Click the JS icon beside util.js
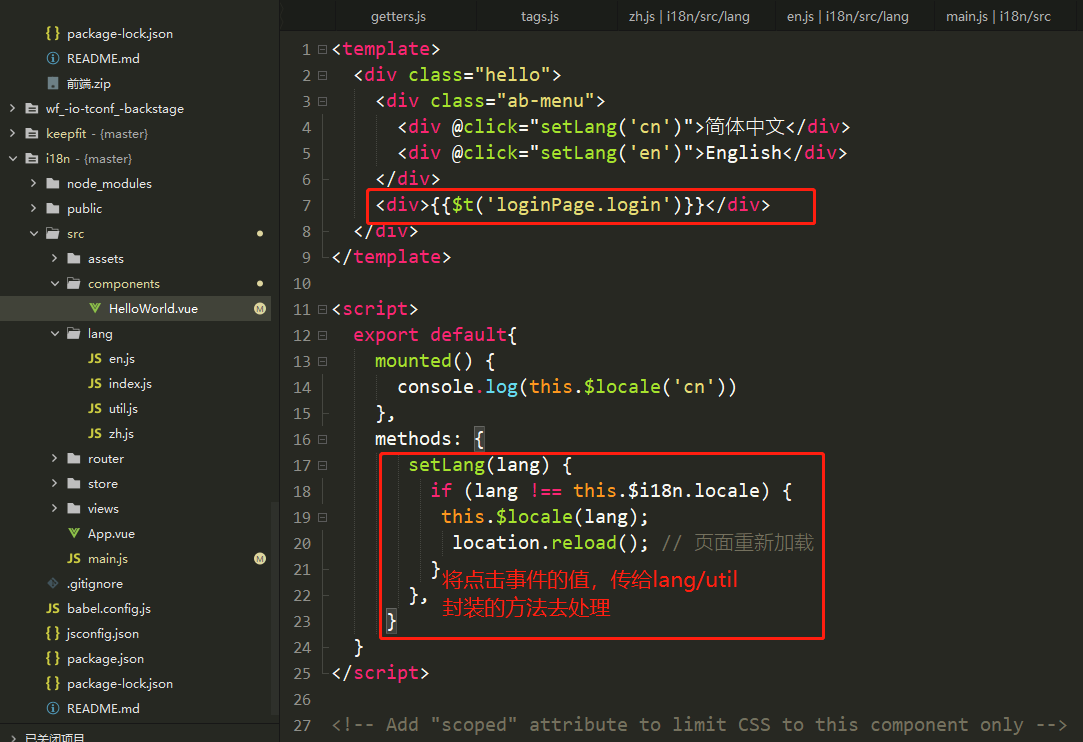The image size is (1083, 742). (95, 408)
